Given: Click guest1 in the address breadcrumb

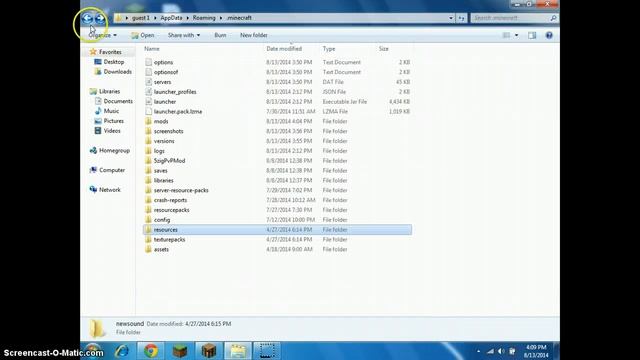Looking at the screenshot, I should pyautogui.click(x=141, y=18).
